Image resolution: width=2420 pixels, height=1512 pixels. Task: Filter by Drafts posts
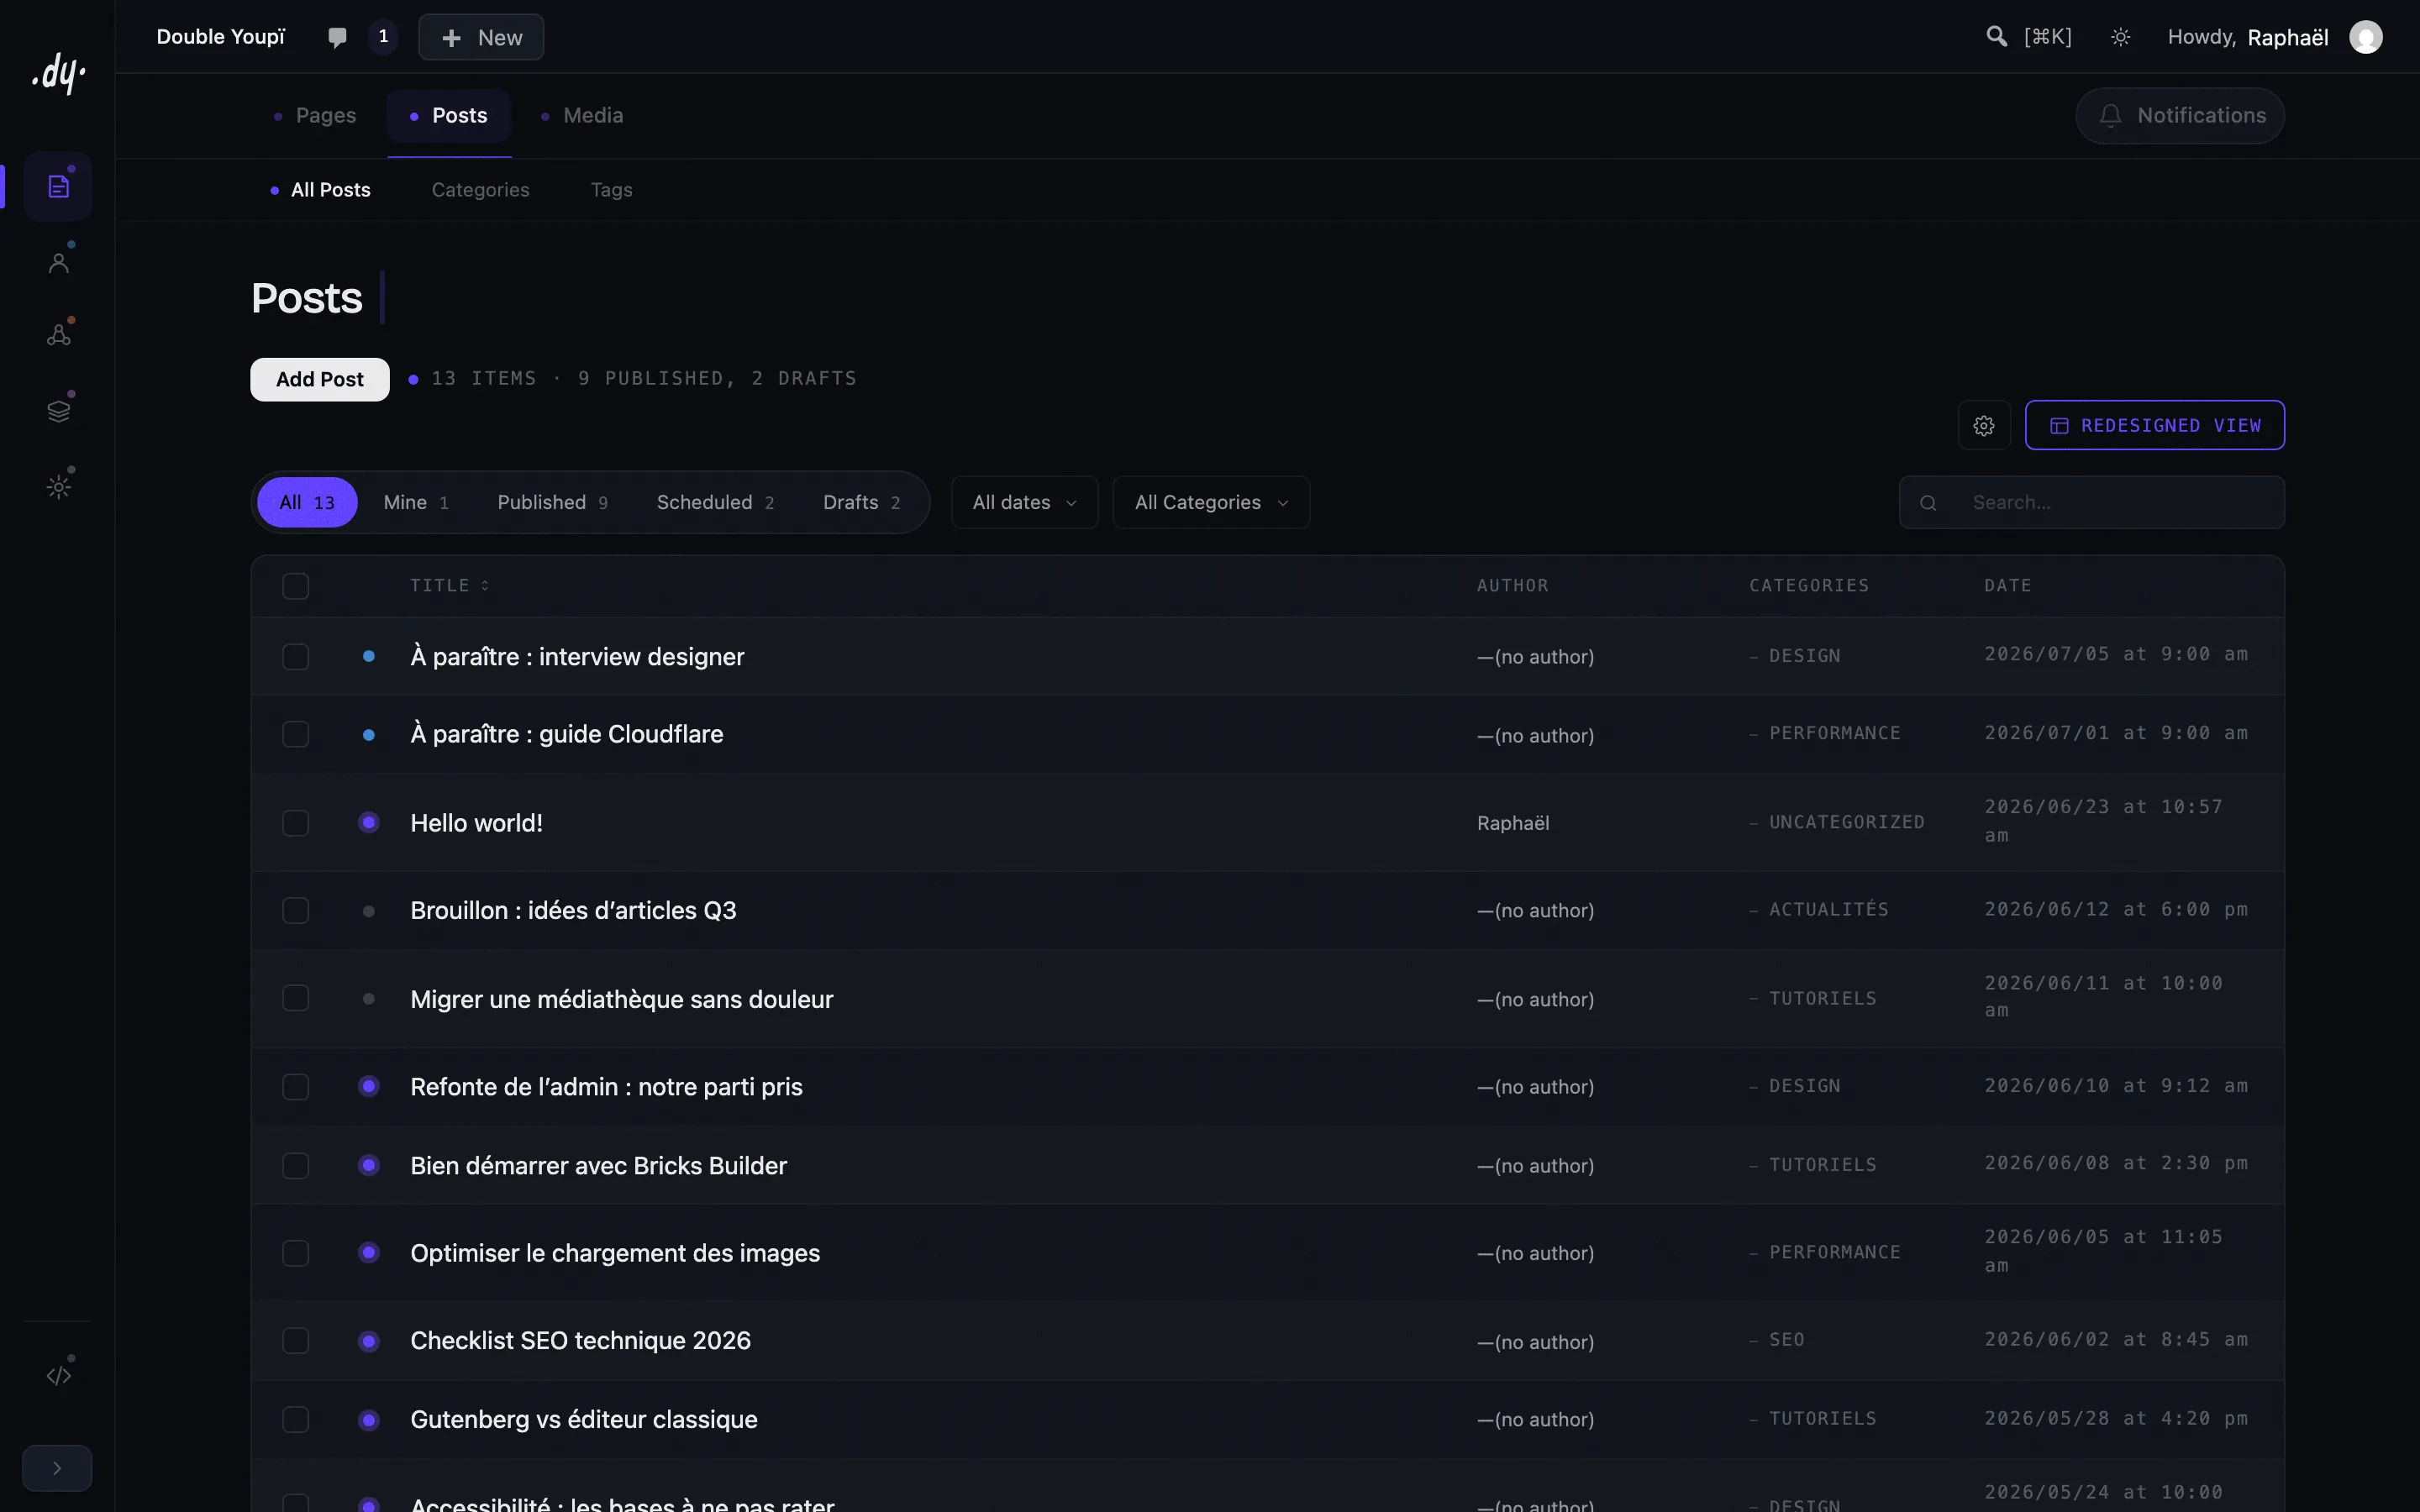coord(861,502)
